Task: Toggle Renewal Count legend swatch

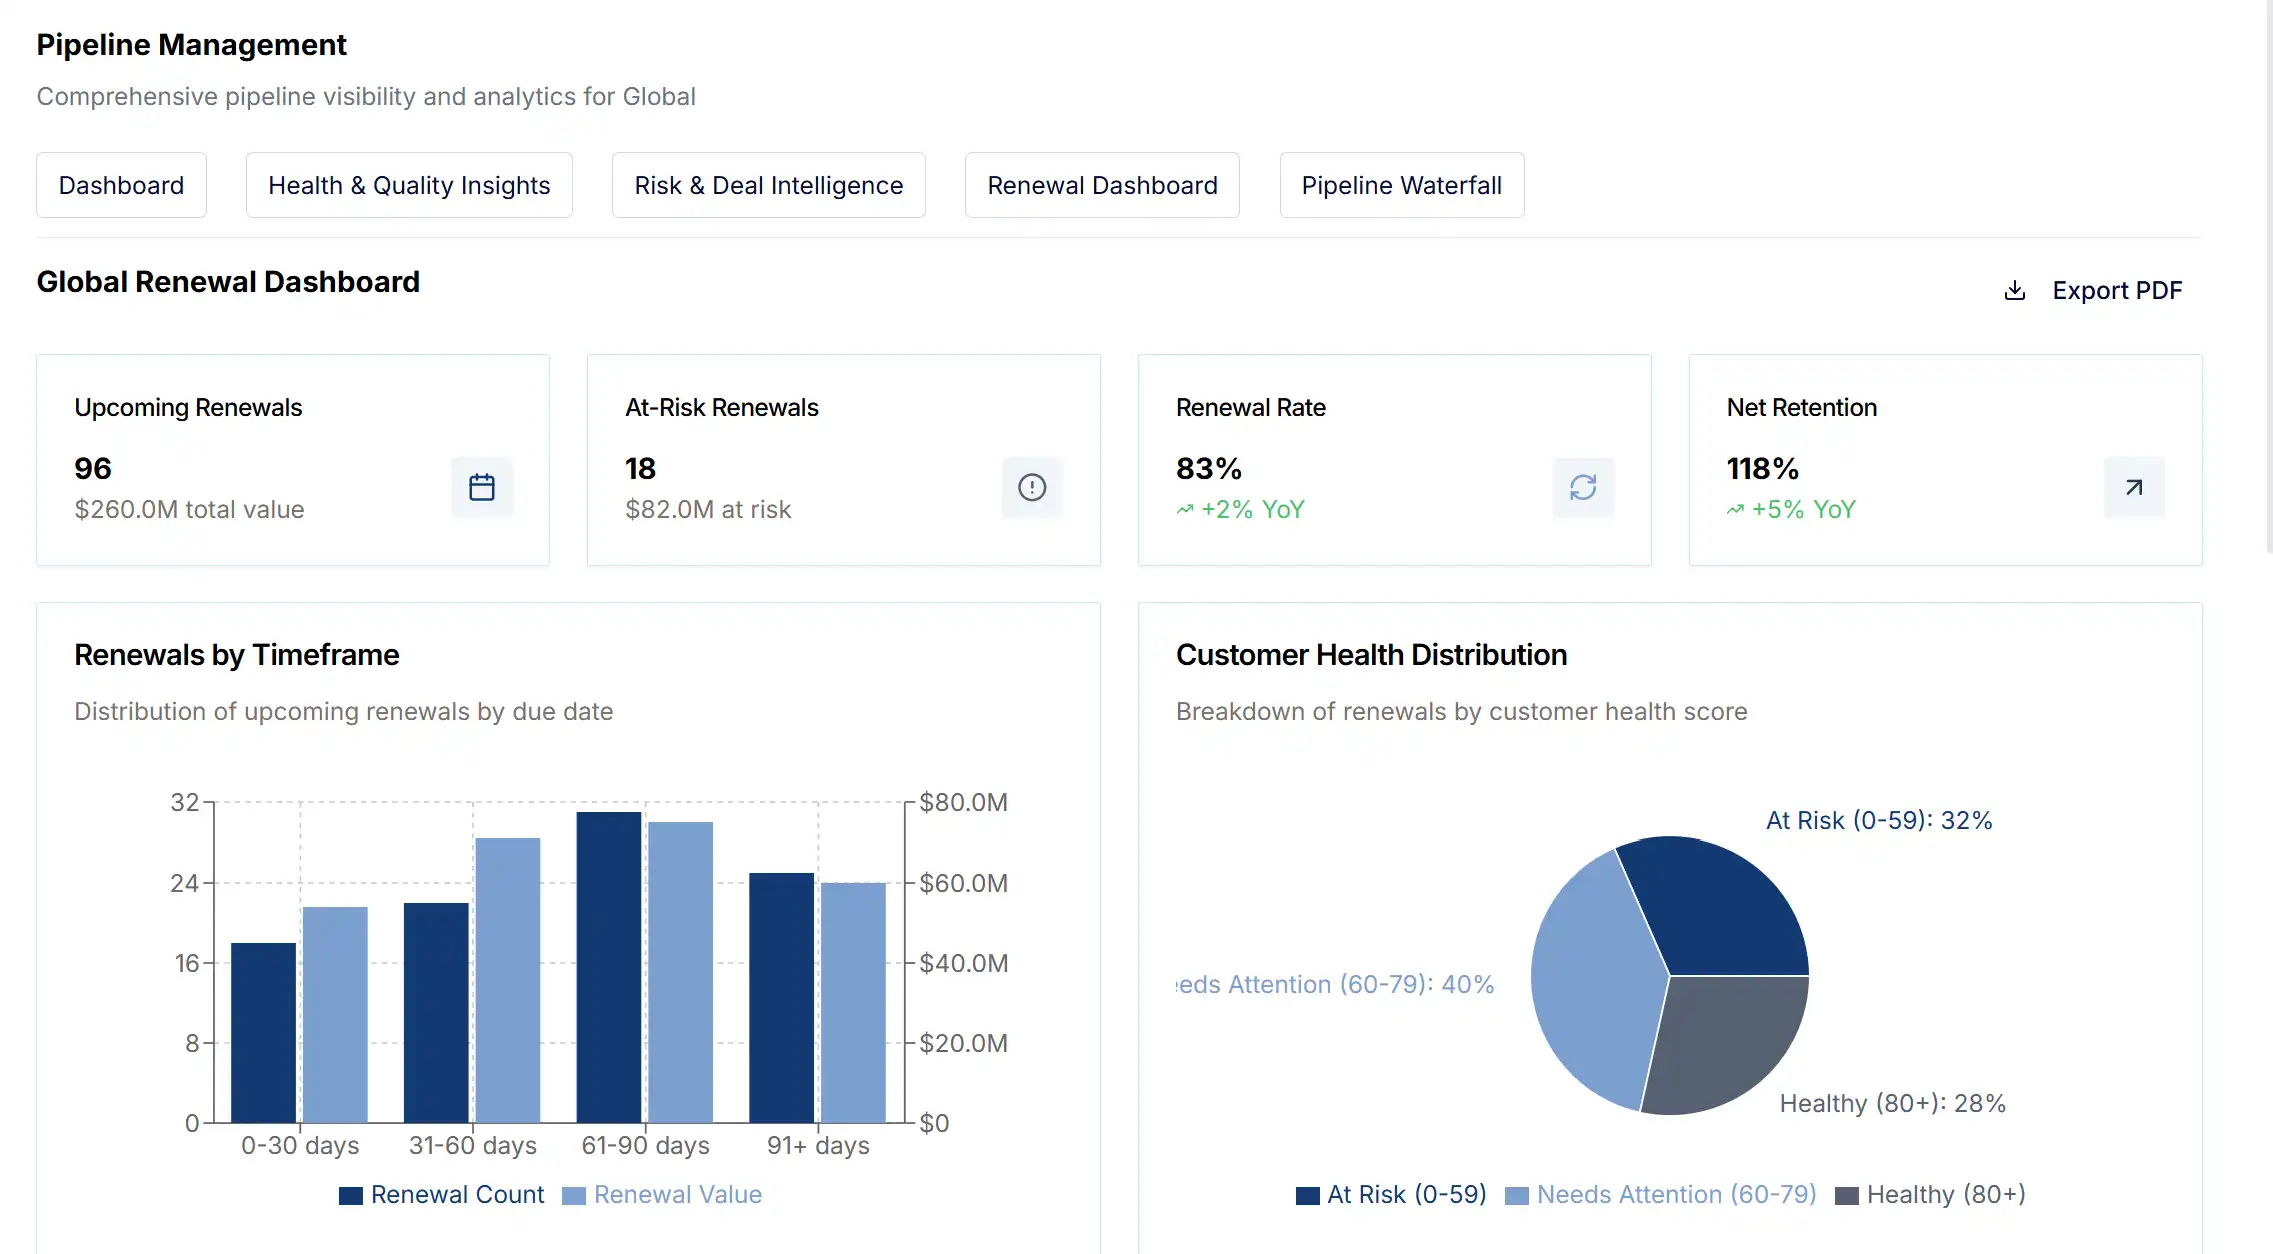Action: (x=351, y=1196)
